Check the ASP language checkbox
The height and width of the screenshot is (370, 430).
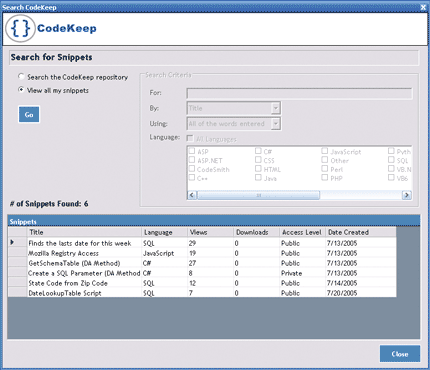pyautogui.click(x=192, y=151)
